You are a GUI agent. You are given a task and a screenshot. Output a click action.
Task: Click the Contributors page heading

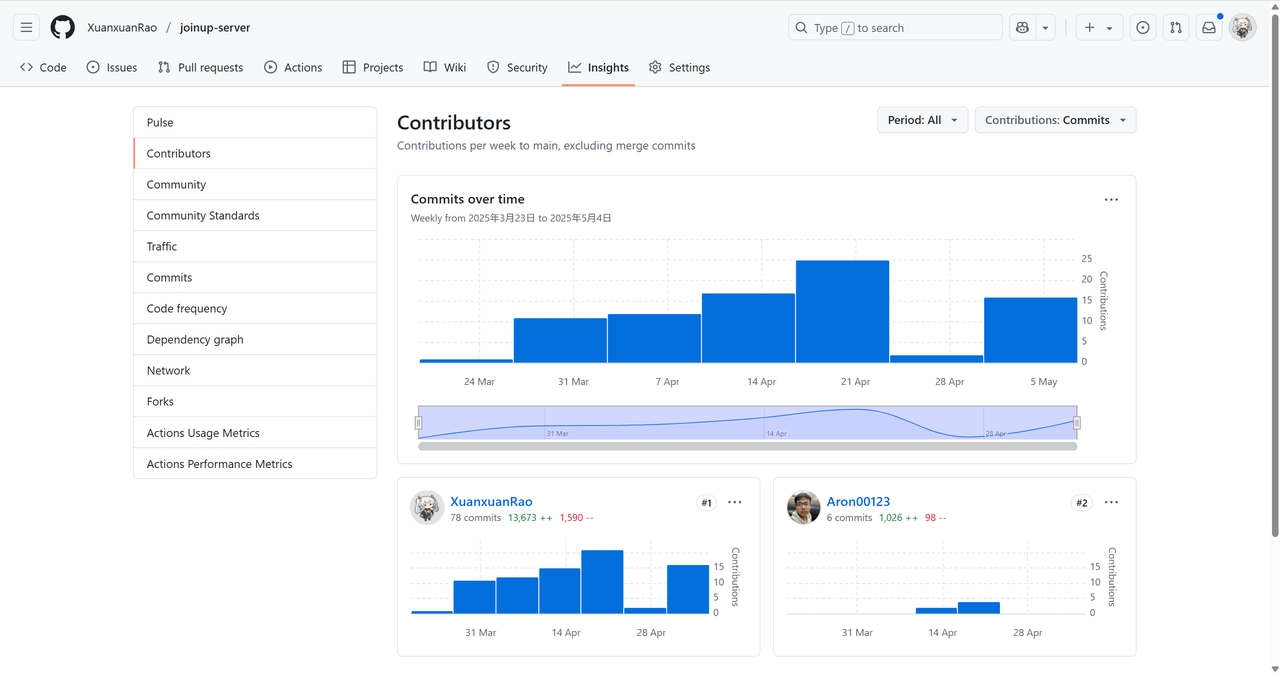pyautogui.click(x=454, y=122)
